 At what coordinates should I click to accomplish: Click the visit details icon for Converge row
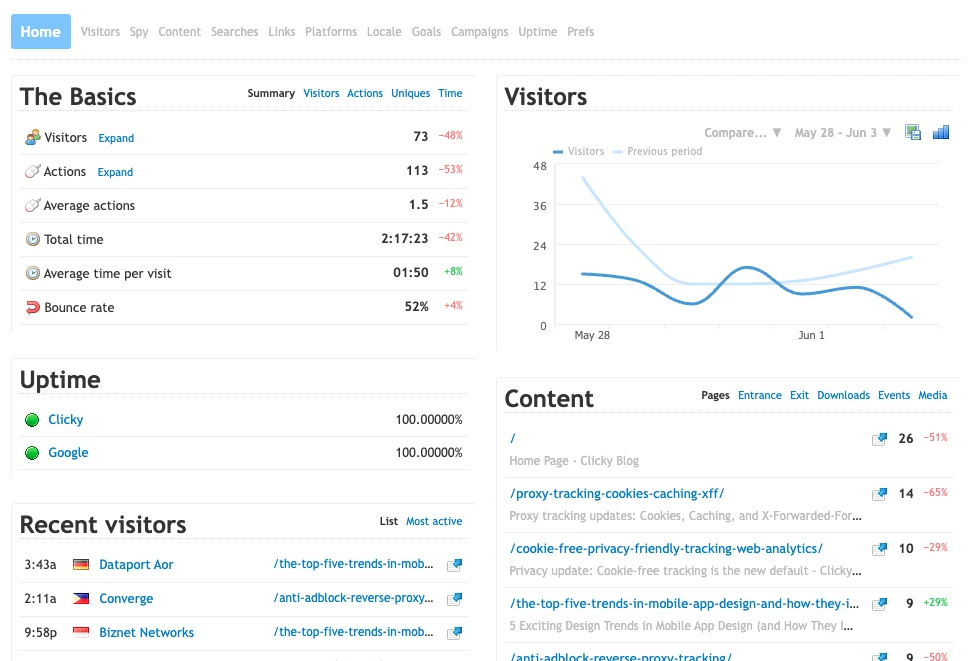454,599
